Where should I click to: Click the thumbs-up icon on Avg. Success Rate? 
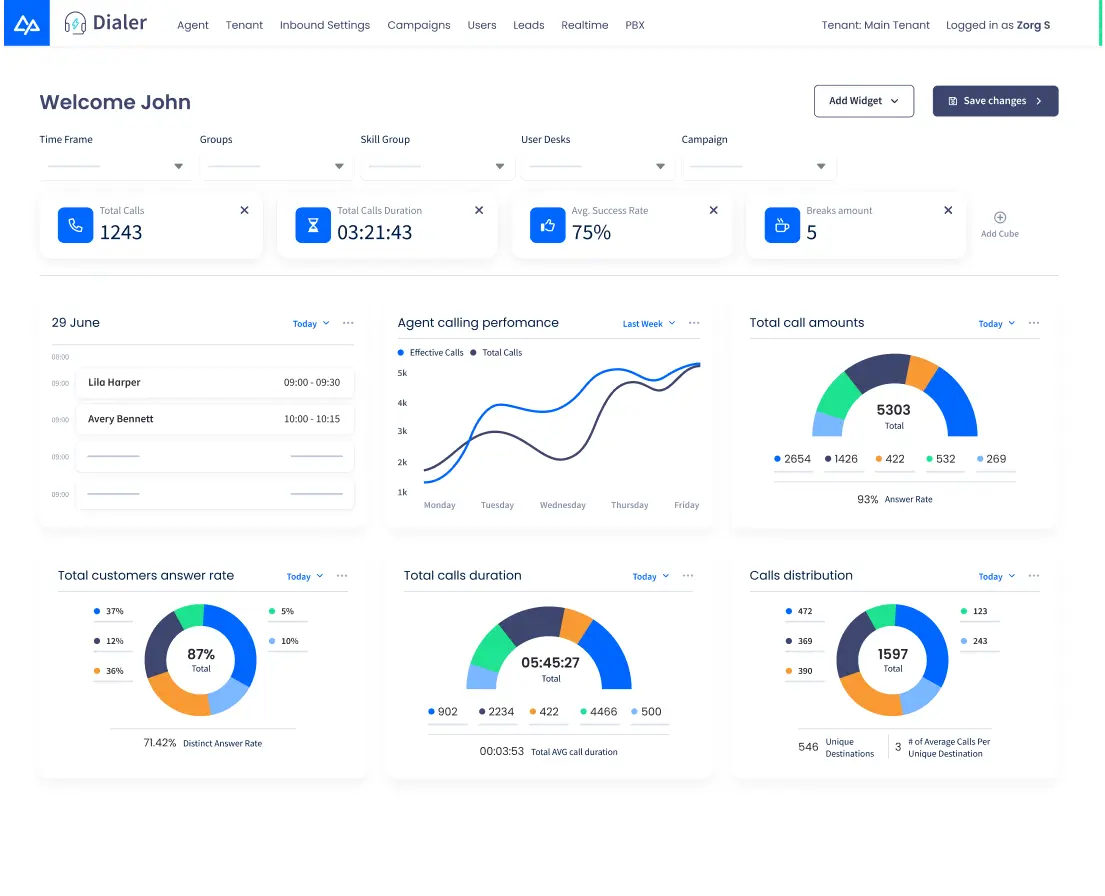(x=547, y=225)
